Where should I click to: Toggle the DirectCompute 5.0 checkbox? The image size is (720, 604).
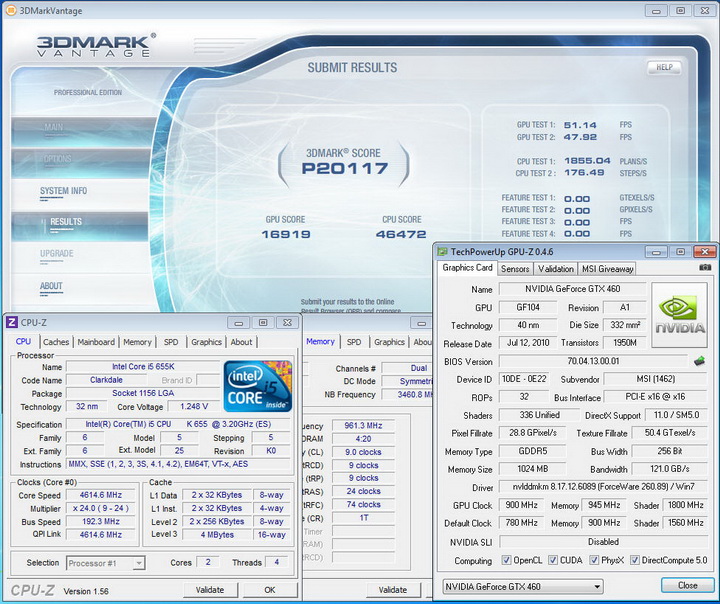pos(635,560)
